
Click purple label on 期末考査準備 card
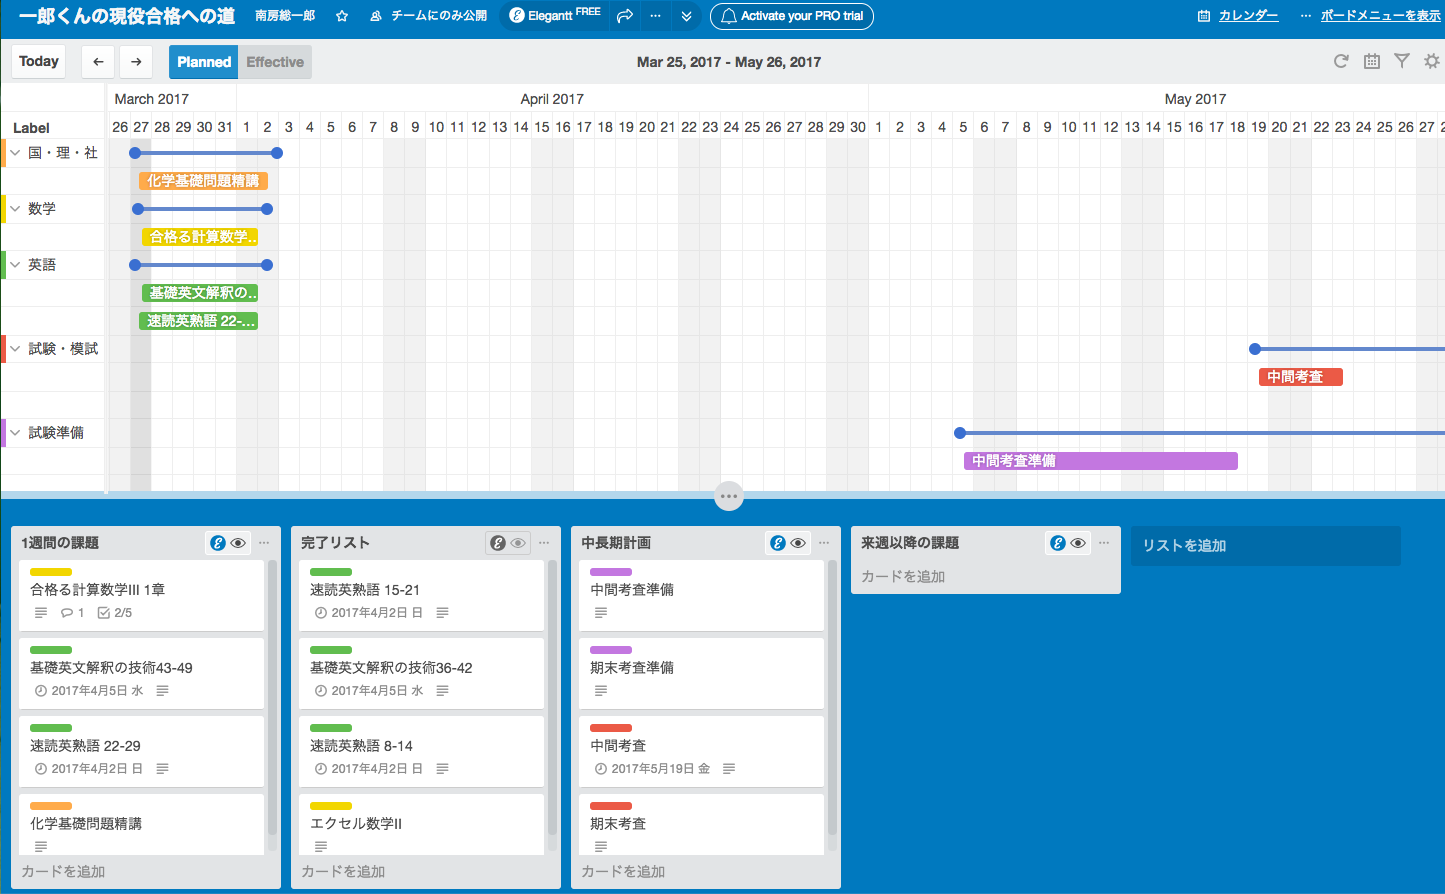pyautogui.click(x=611, y=650)
